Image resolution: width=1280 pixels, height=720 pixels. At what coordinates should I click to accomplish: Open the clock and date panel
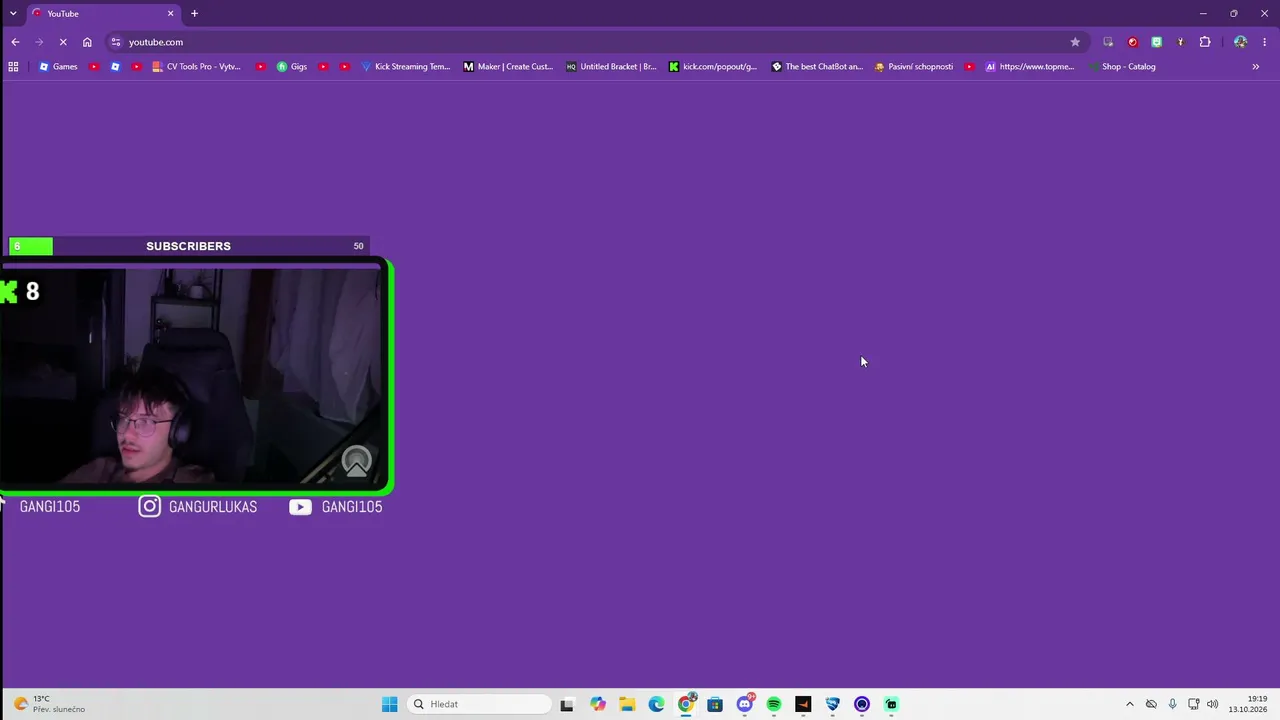[x=1250, y=704]
